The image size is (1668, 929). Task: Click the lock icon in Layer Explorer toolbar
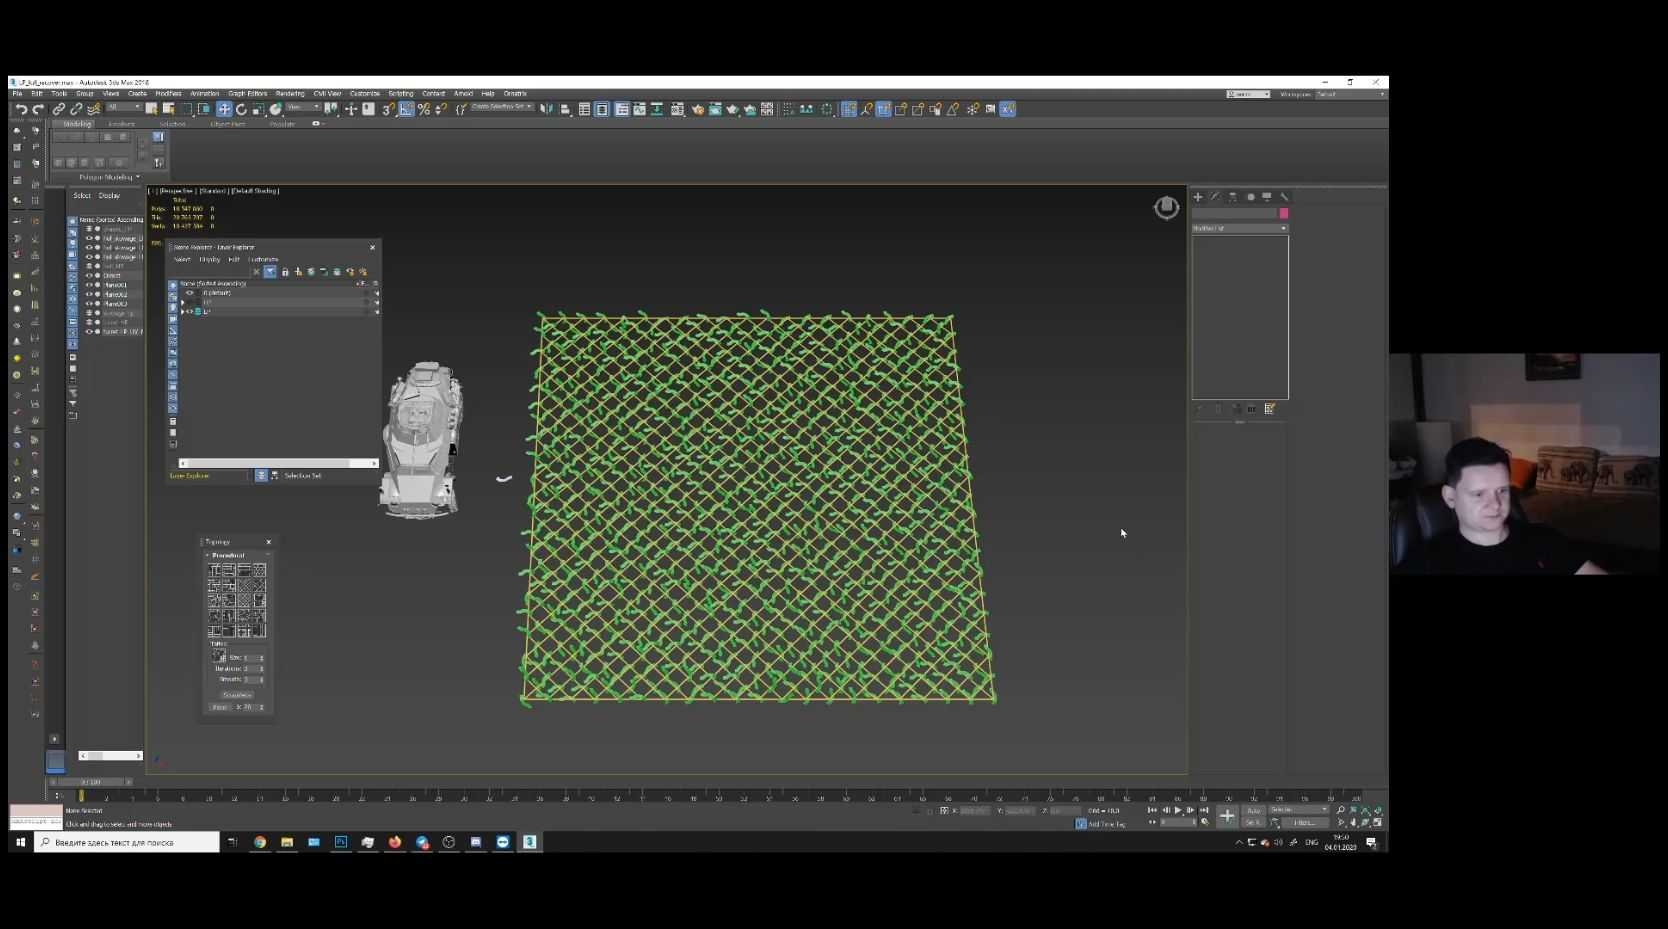[x=285, y=272]
